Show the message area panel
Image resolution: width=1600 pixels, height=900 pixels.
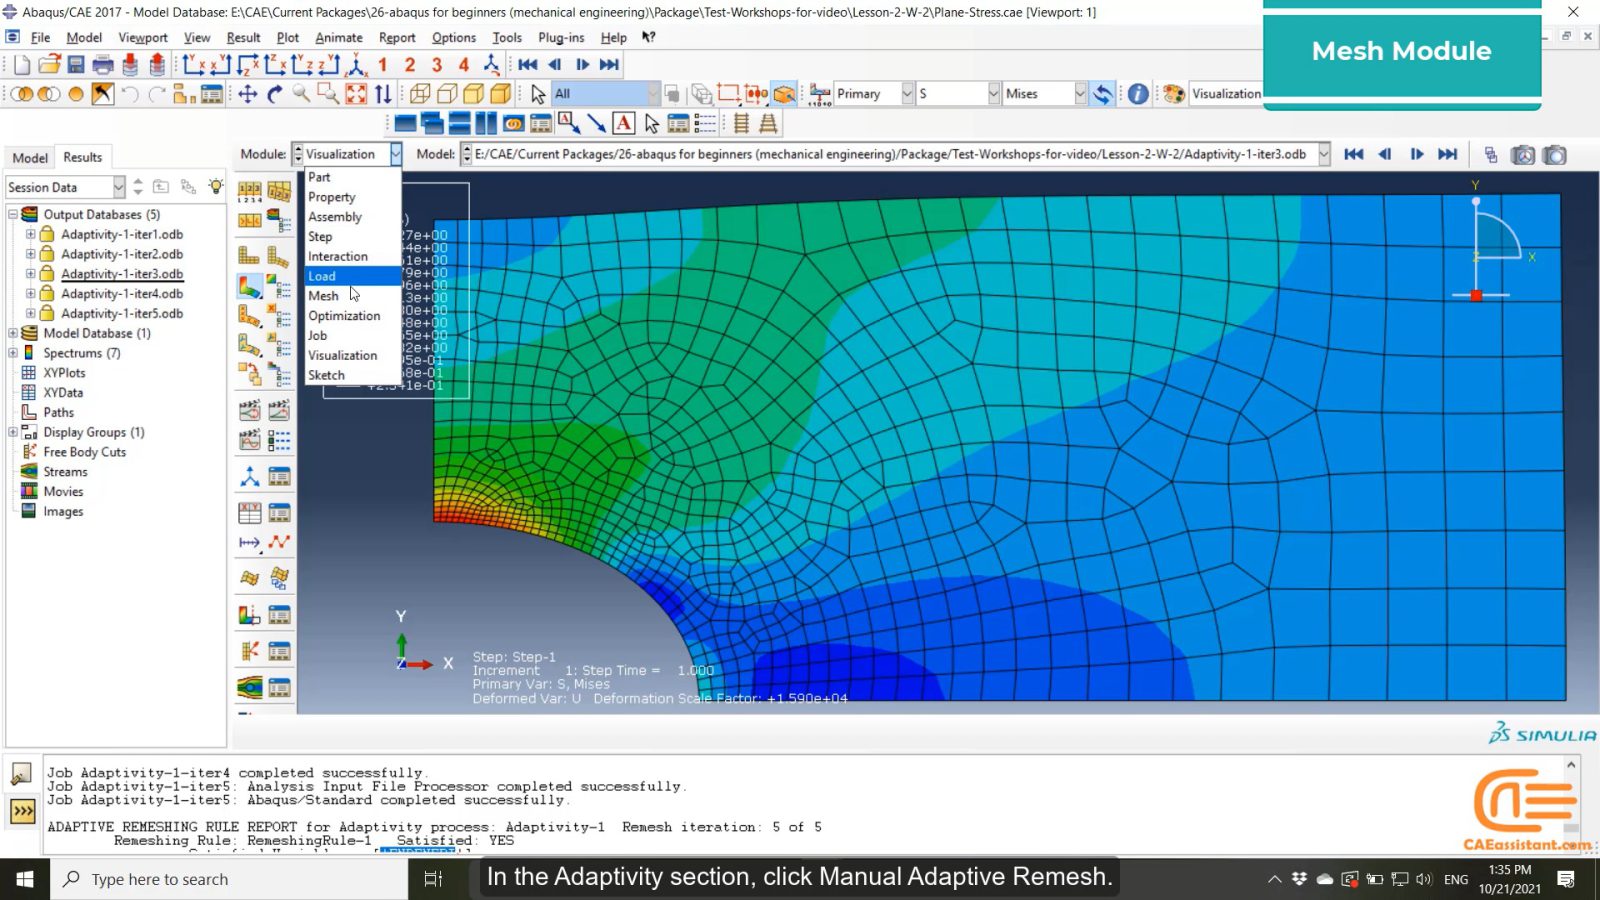click(x=21, y=774)
